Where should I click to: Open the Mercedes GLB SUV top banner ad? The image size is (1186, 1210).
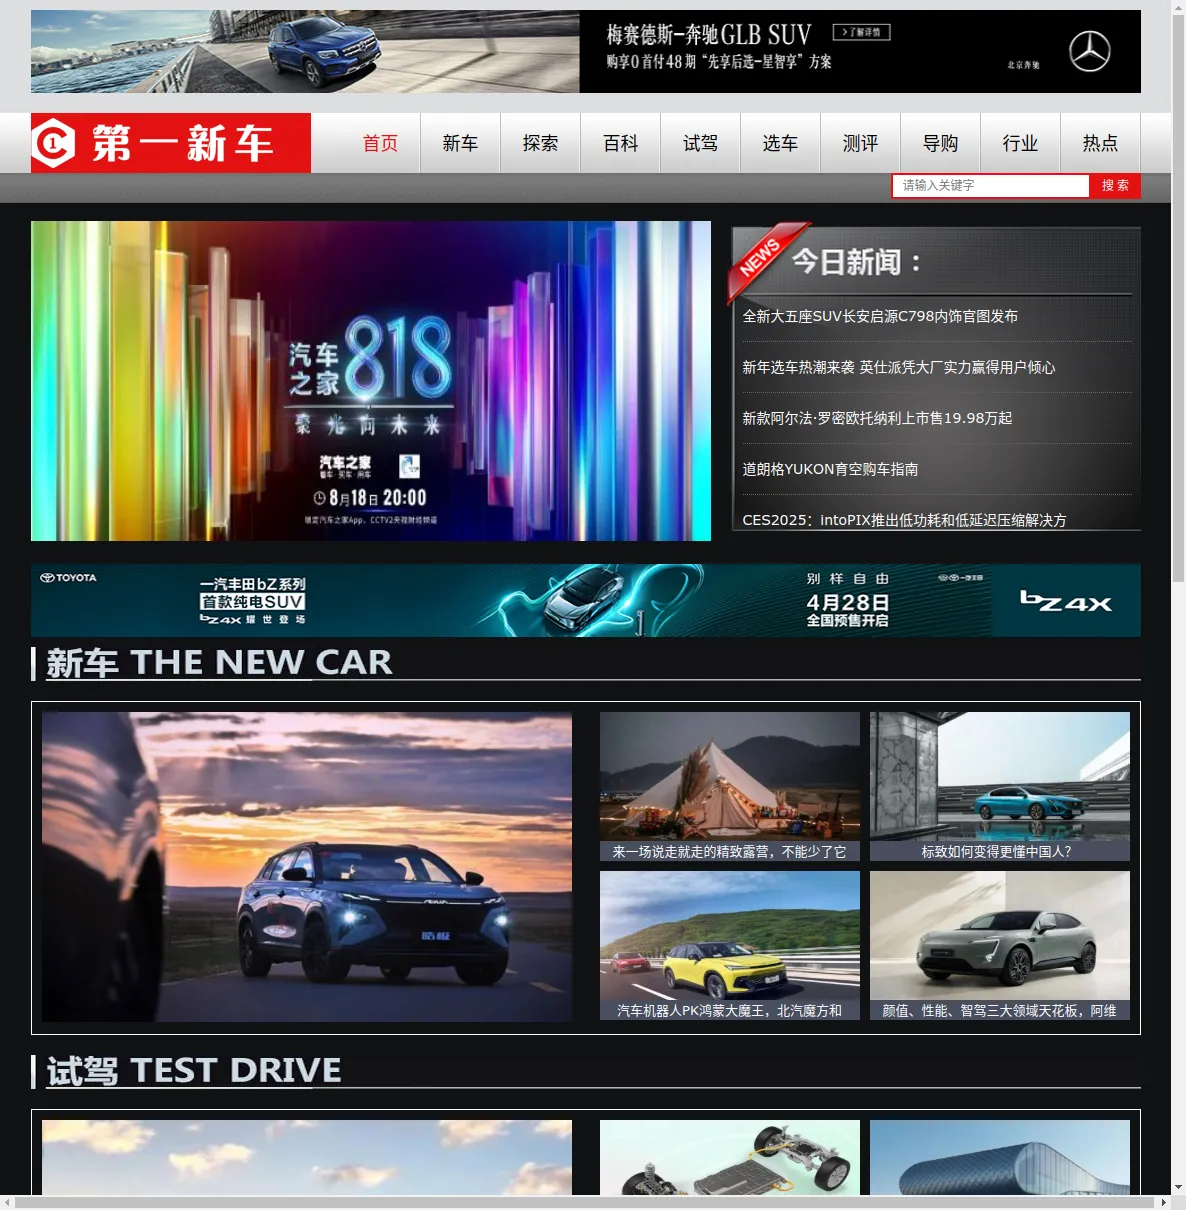click(x=586, y=51)
